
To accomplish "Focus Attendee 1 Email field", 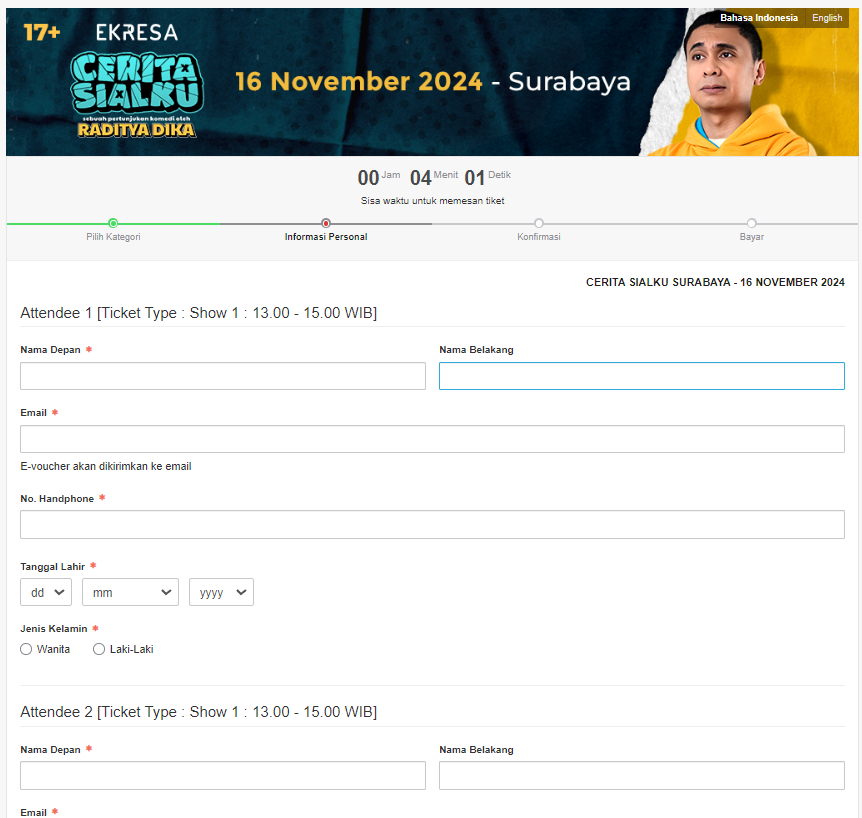I will [x=432, y=439].
